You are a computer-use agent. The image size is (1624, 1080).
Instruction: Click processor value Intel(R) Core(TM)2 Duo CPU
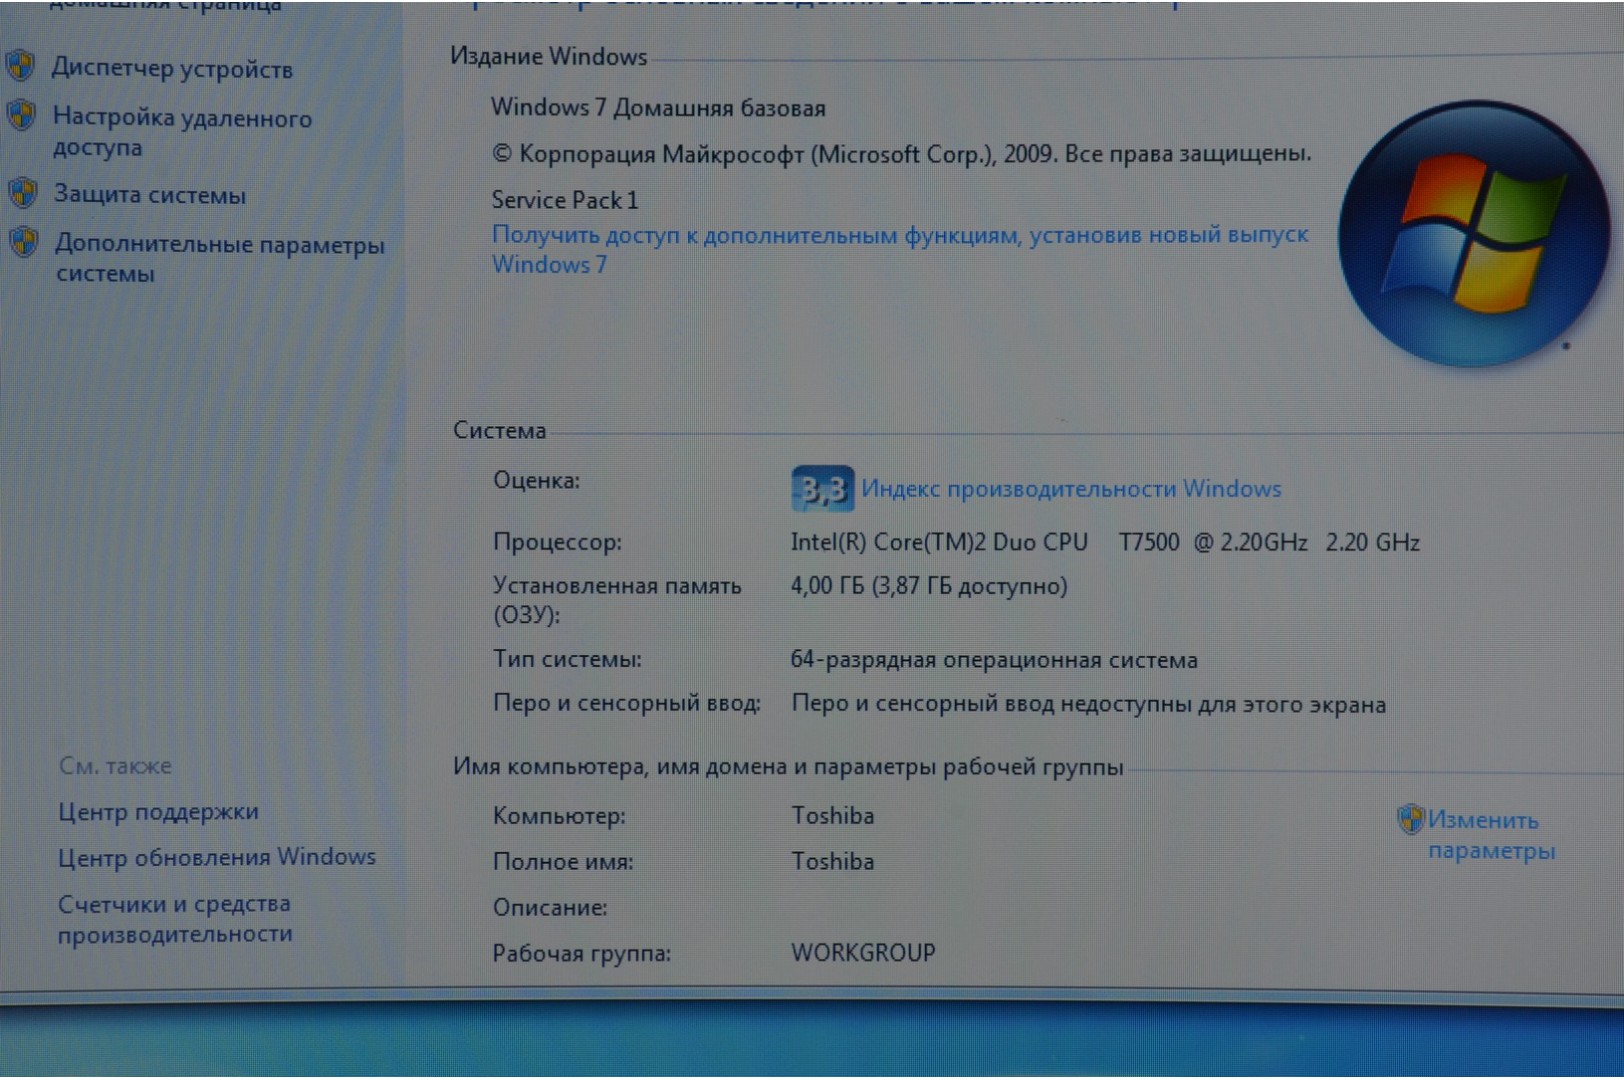[x=939, y=542]
